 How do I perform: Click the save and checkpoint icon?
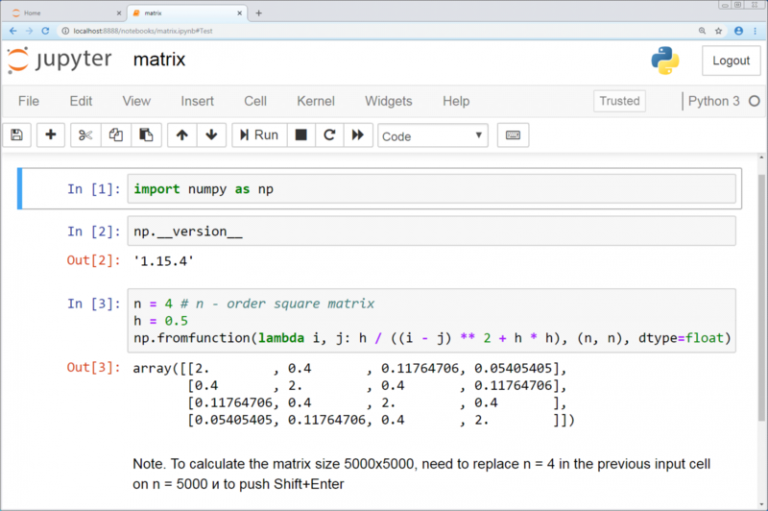(x=17, y=135)
